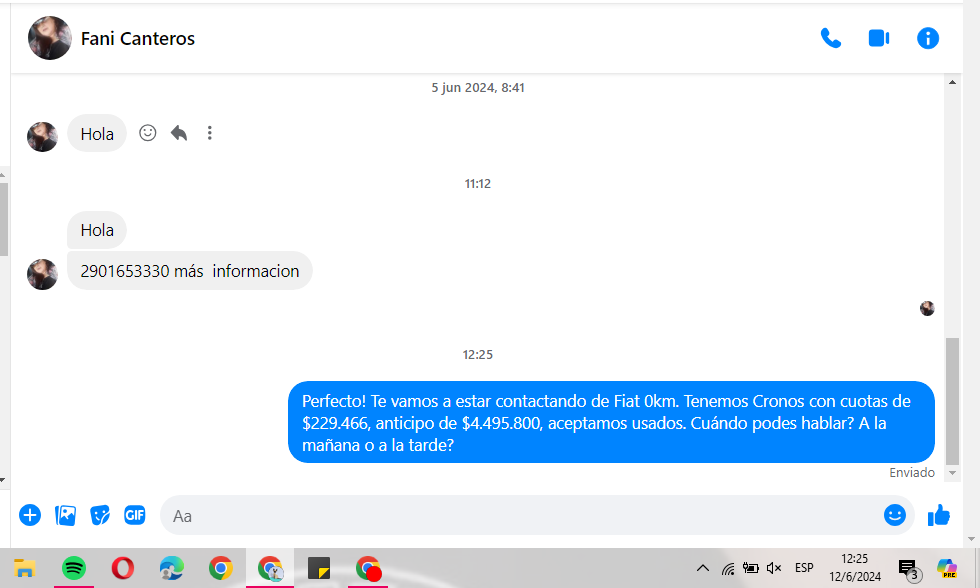Open the plus menu for more actions

(30, 515)
